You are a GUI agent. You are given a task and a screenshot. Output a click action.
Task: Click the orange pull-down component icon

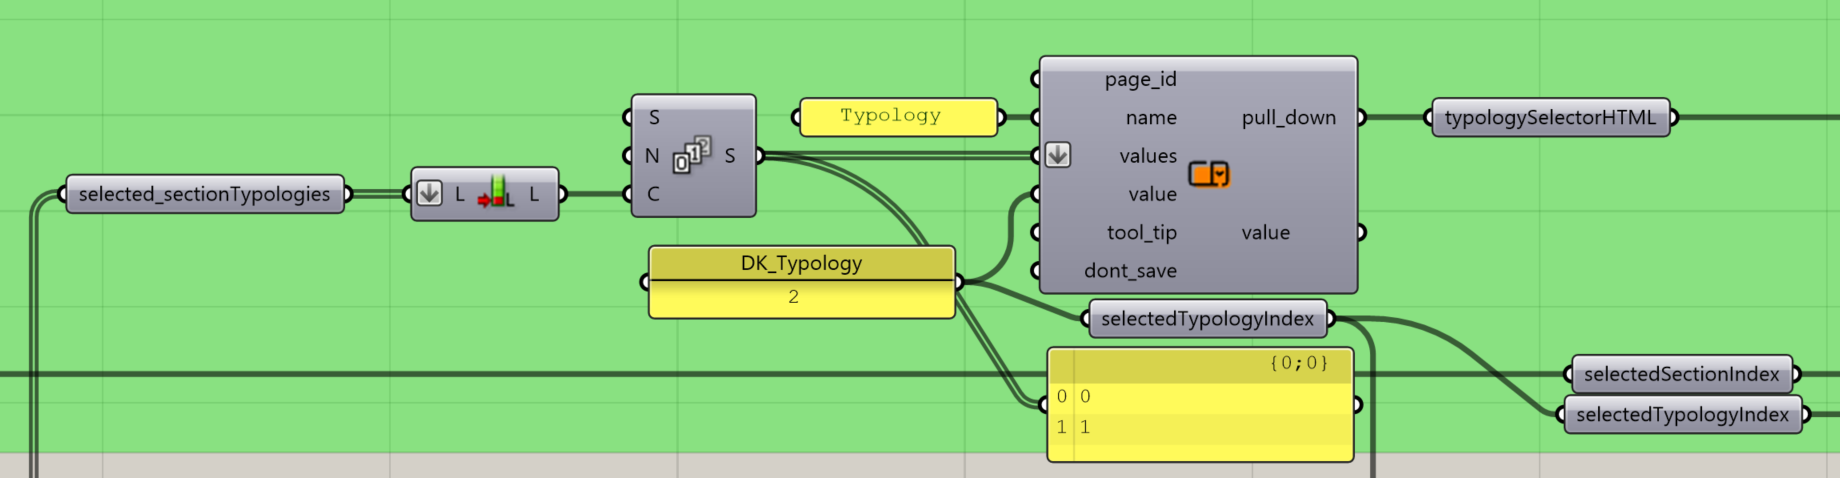pos(1209,174)
